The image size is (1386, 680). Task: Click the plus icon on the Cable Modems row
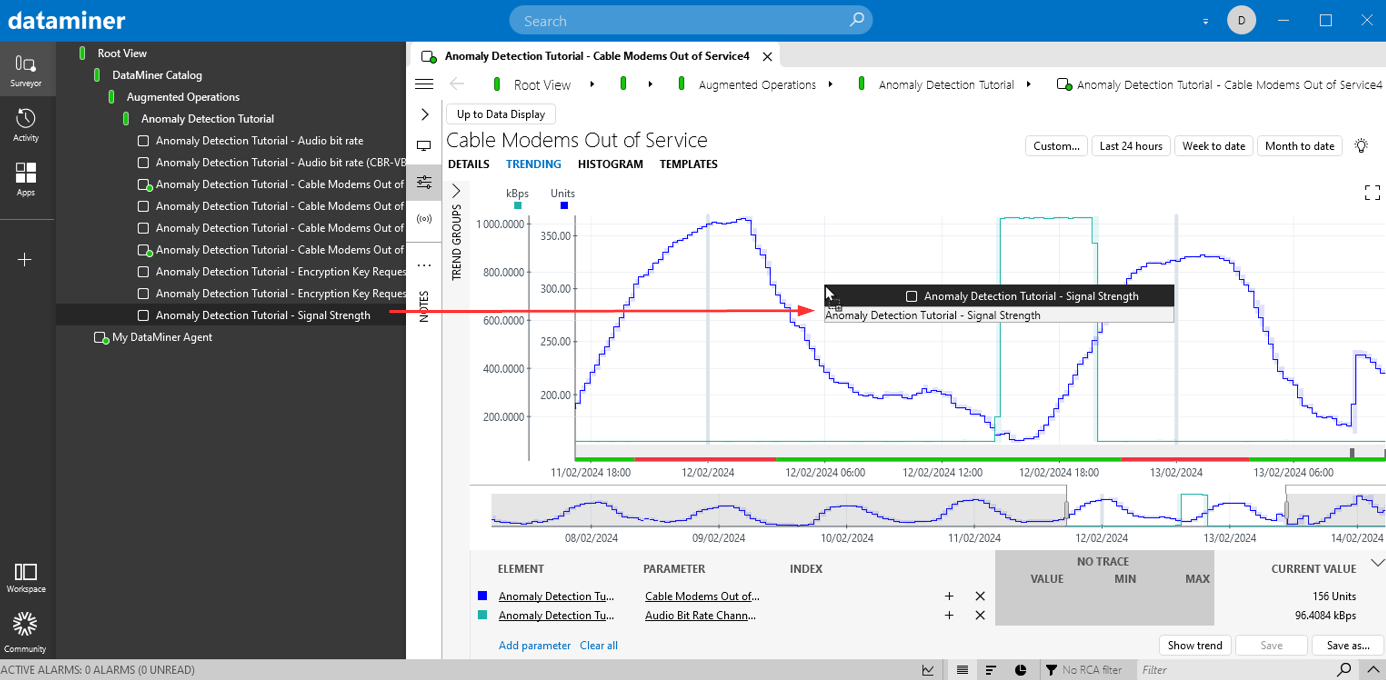click(949, 596)
